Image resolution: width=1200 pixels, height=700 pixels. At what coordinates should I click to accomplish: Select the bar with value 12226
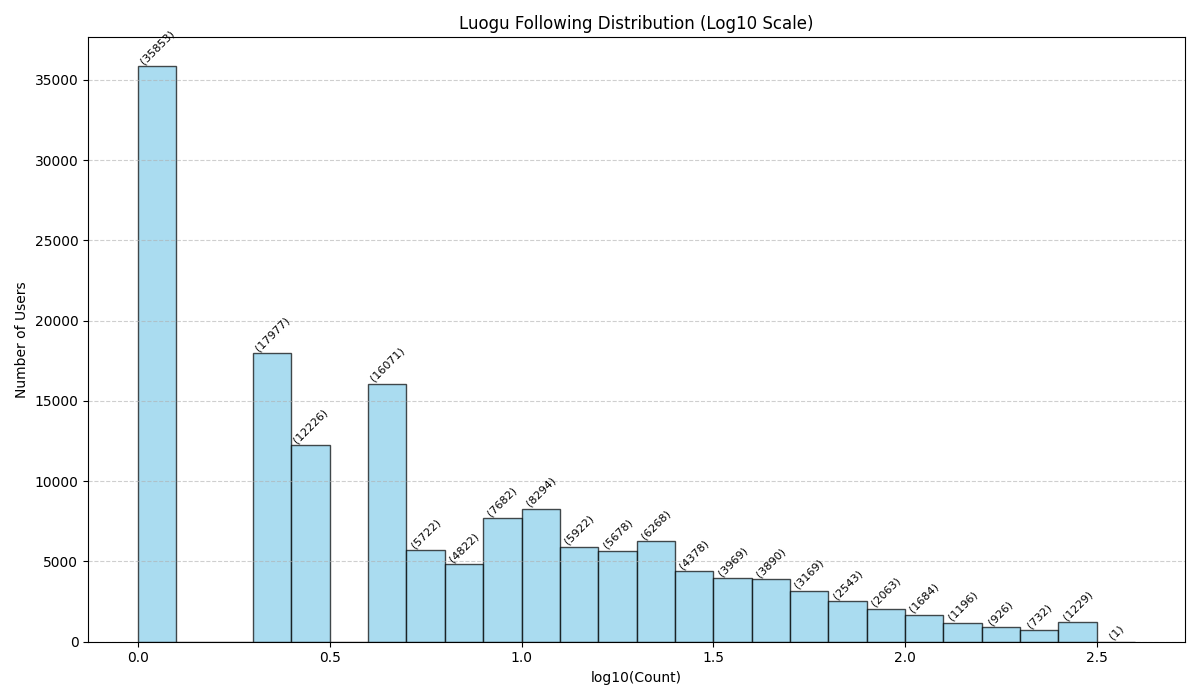tap(310, 543)
